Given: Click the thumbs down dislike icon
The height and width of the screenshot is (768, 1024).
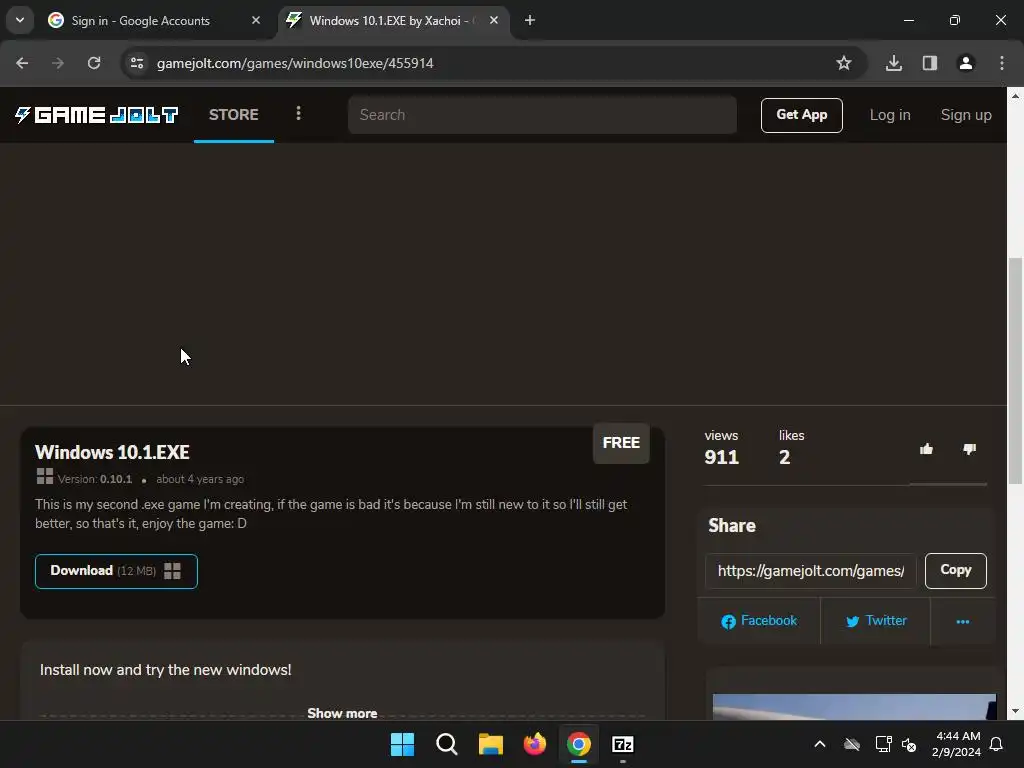Looking at the screenshot, I should point(969,449).
